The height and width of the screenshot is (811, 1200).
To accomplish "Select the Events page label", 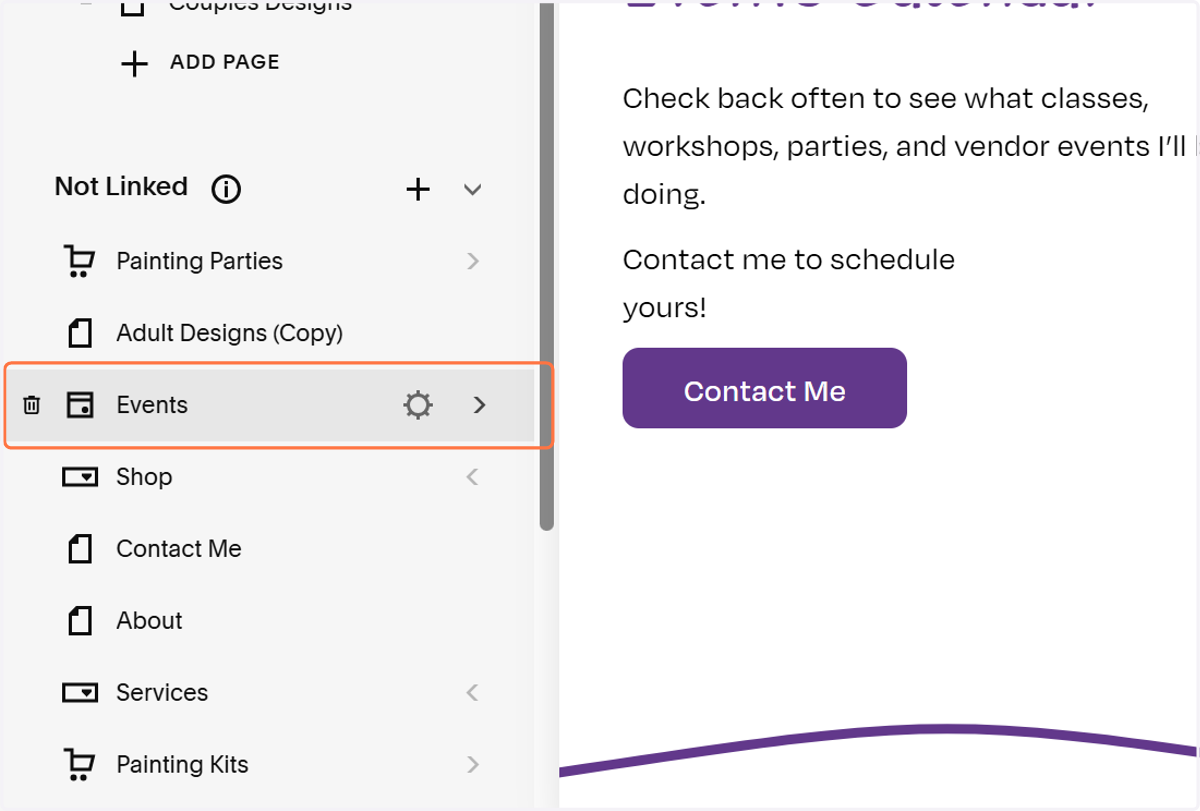I will pyautogui.click(x=152, y=405).
